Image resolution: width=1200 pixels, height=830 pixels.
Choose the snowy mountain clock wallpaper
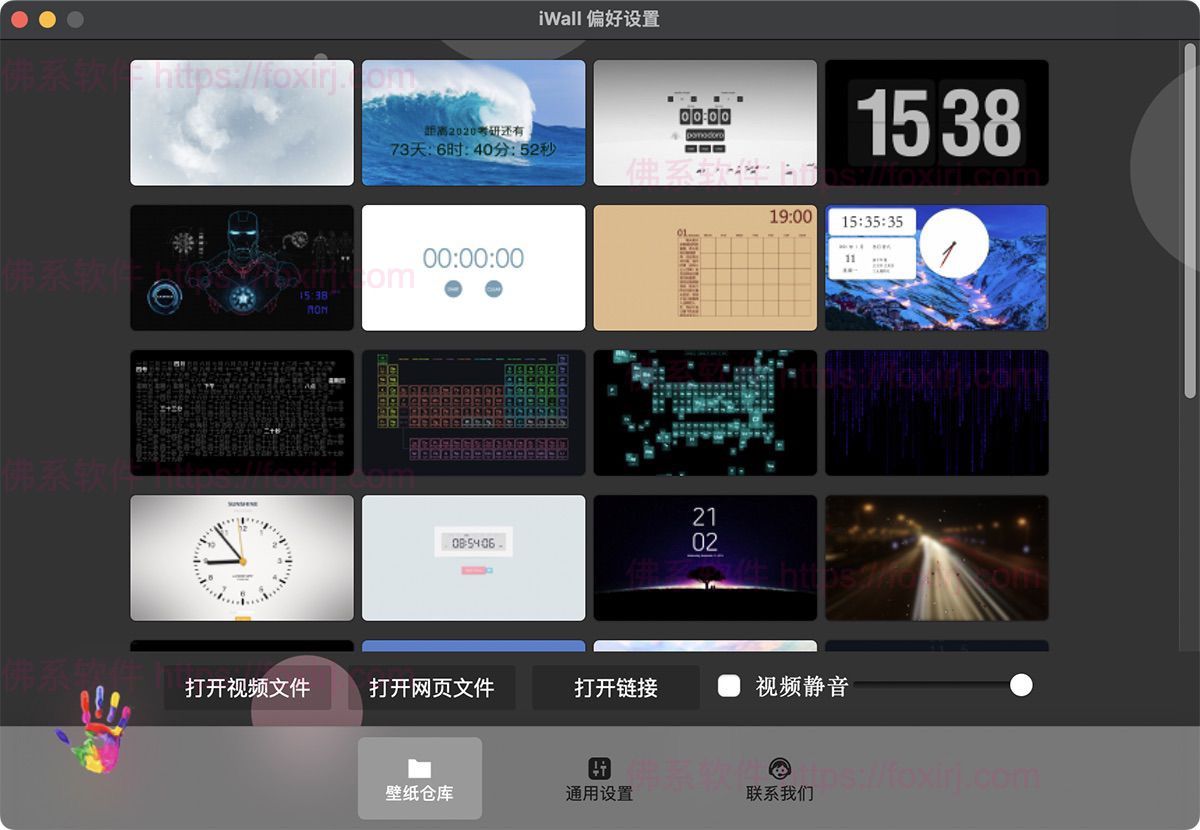(936, 268)
